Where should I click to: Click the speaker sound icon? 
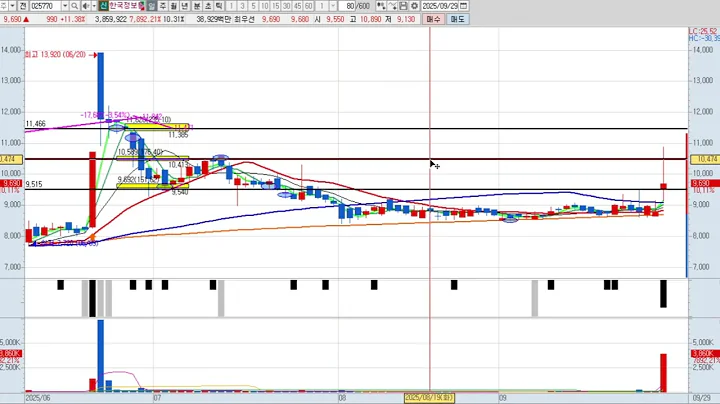86,6
